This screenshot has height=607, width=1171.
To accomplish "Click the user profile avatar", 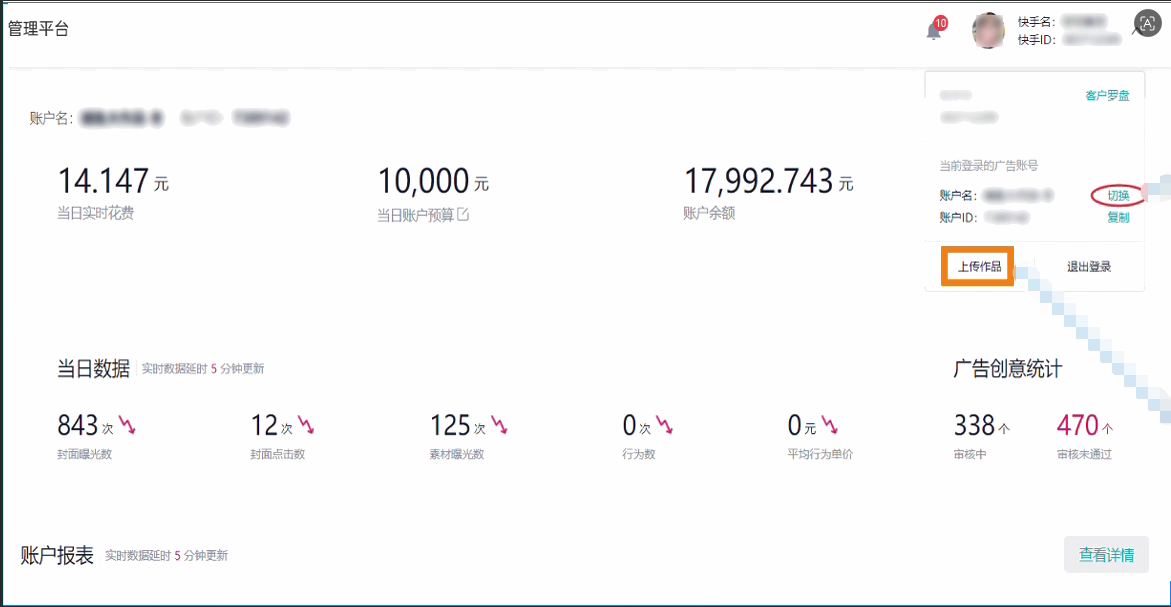I will coord(988,31).
